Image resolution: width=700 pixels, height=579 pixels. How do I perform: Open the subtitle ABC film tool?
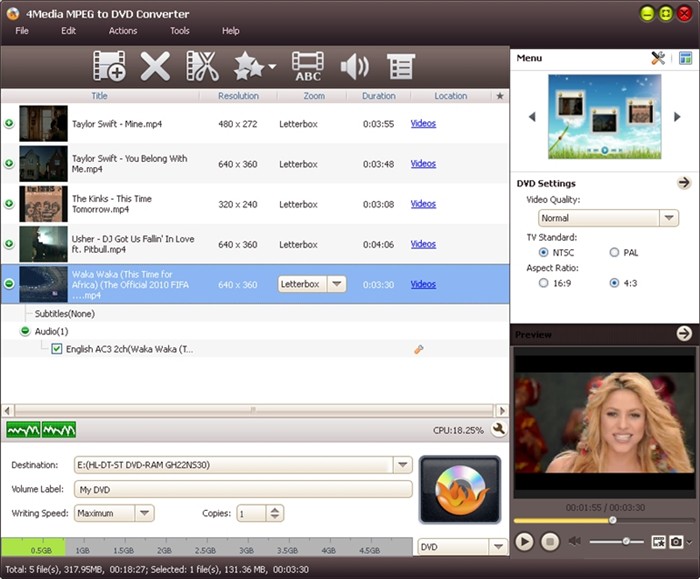[x=308, y=66]
